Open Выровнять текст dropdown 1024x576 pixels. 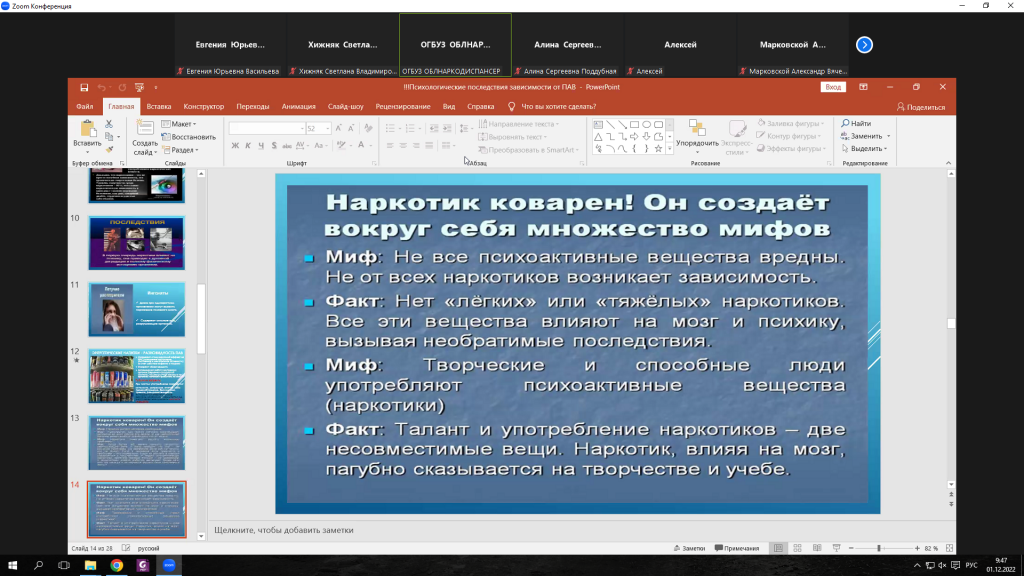513,137
